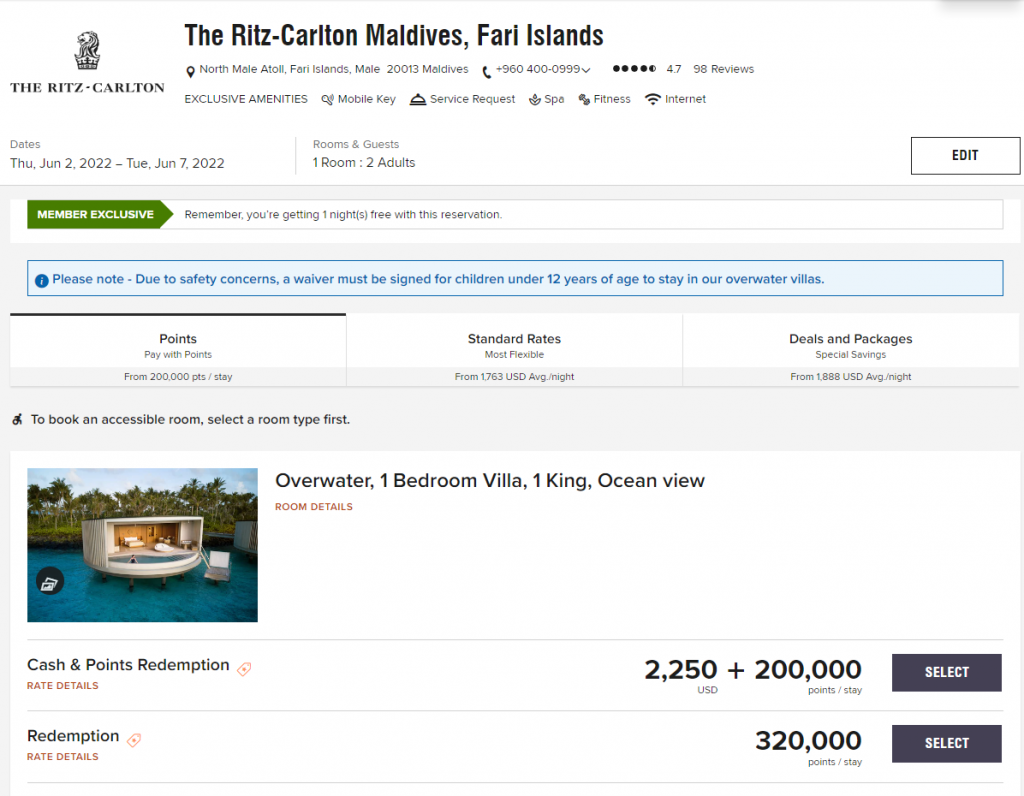Viewport: 1024px width, 796px height.
Task: Open the photo gallery icon on villa image
Action: [49, 581]
